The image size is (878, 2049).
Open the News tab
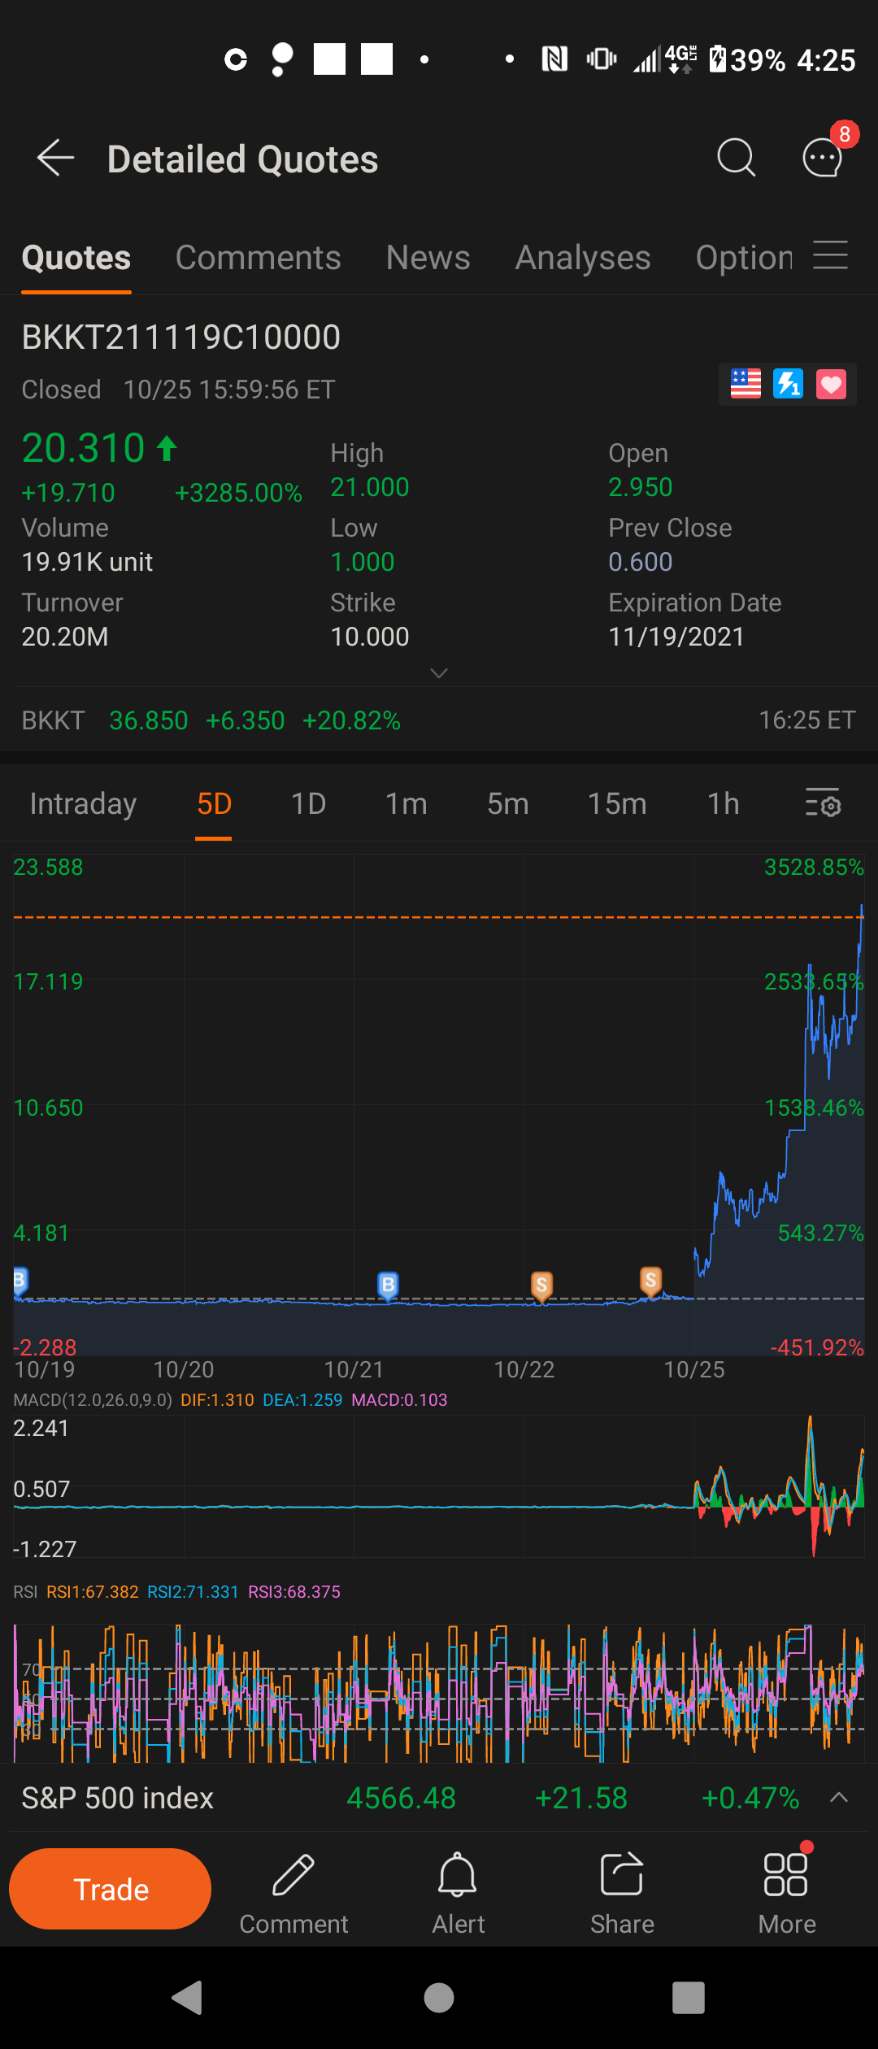click(428, 258)
